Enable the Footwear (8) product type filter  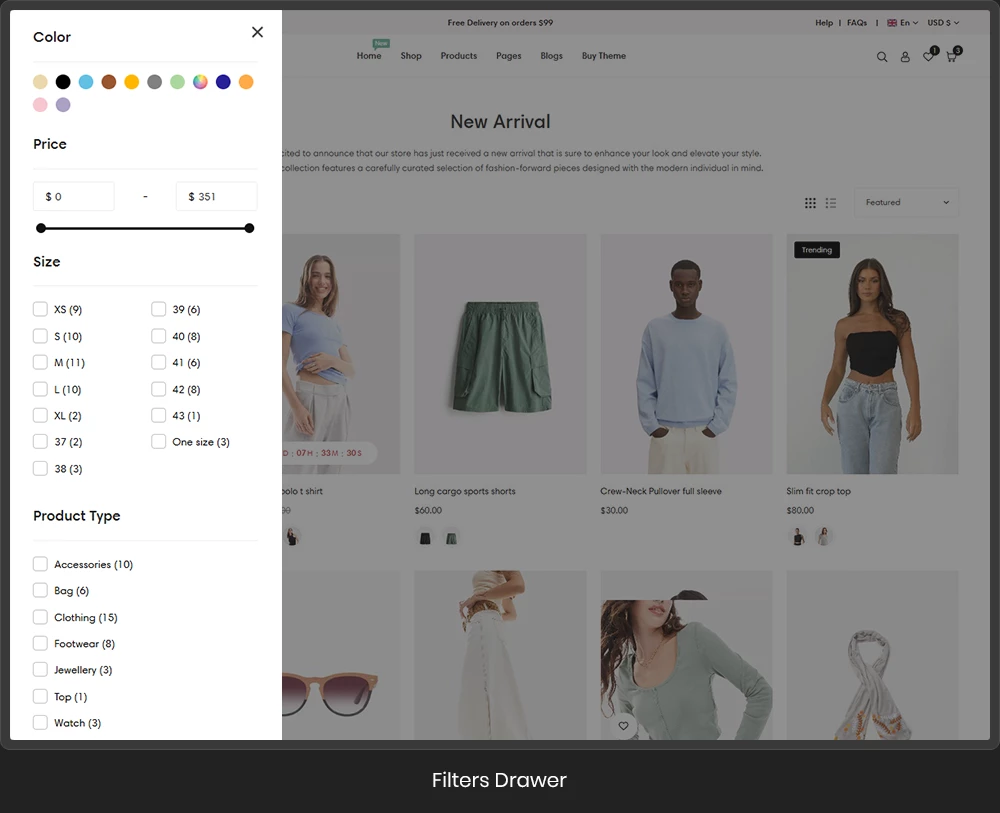pyautogui.click(x=41, y=644)
